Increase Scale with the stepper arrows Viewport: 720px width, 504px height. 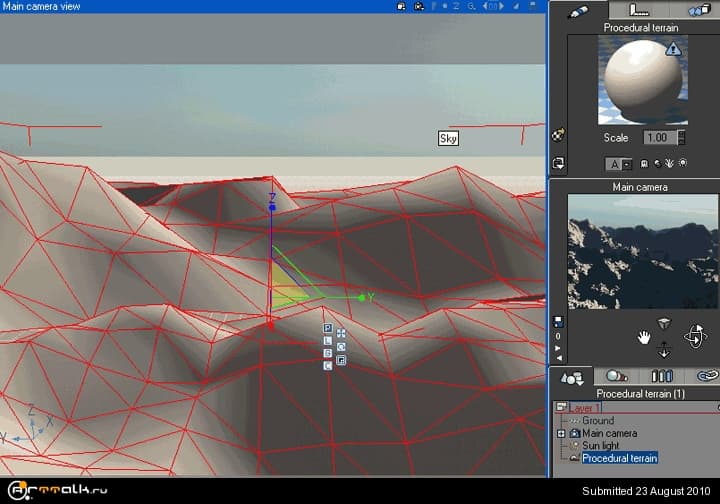[x=682, y=134]
